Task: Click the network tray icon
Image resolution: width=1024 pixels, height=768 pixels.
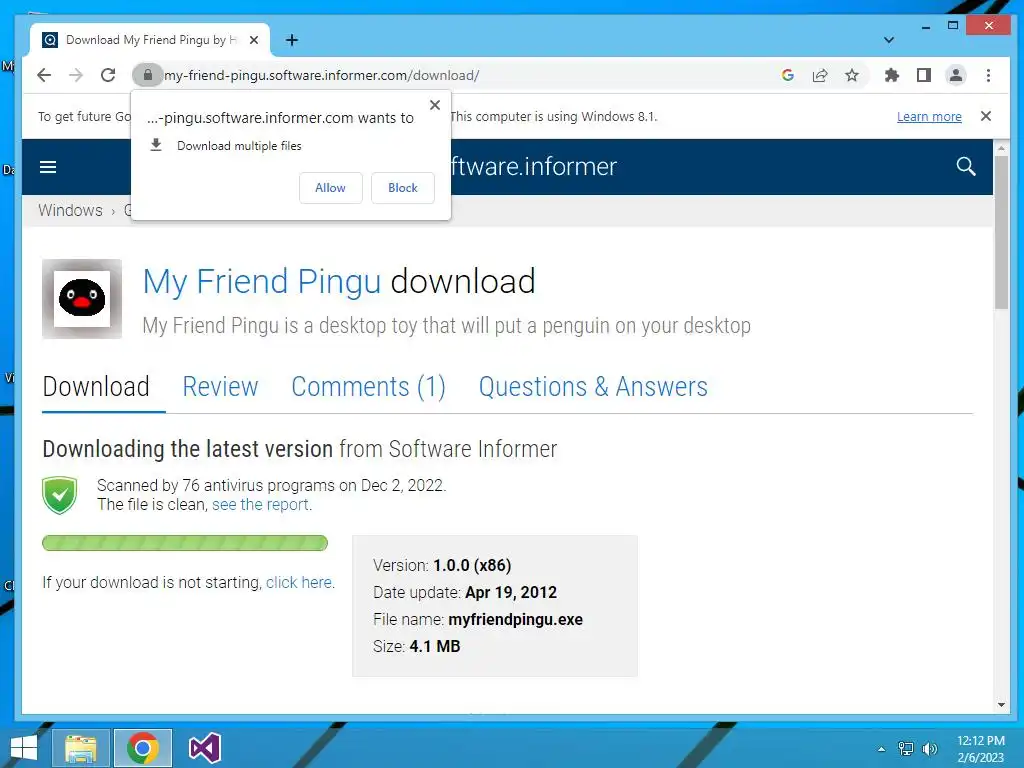Action: coord(906,749)
